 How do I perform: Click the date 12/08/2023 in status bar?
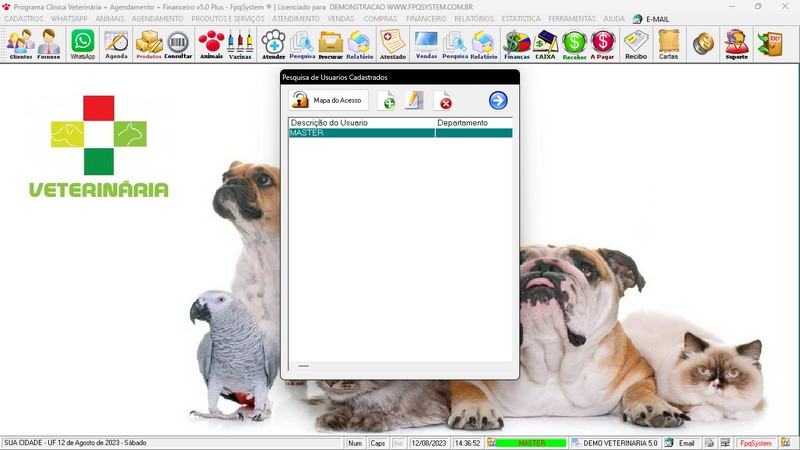429,443
